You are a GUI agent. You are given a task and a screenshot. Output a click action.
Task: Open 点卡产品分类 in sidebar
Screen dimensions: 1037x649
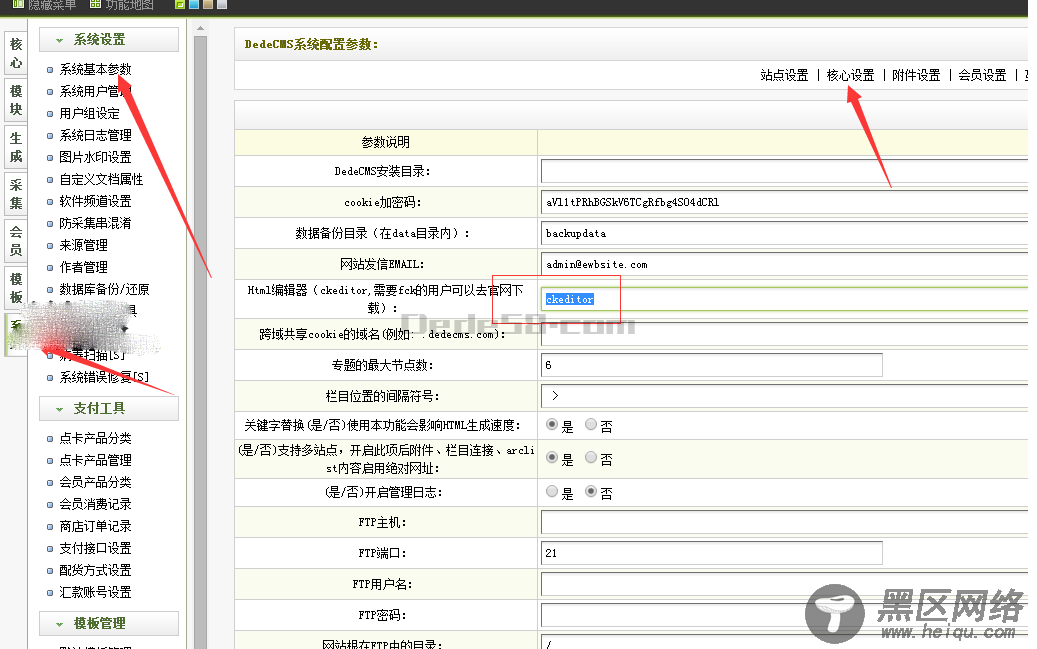point(95,438)
